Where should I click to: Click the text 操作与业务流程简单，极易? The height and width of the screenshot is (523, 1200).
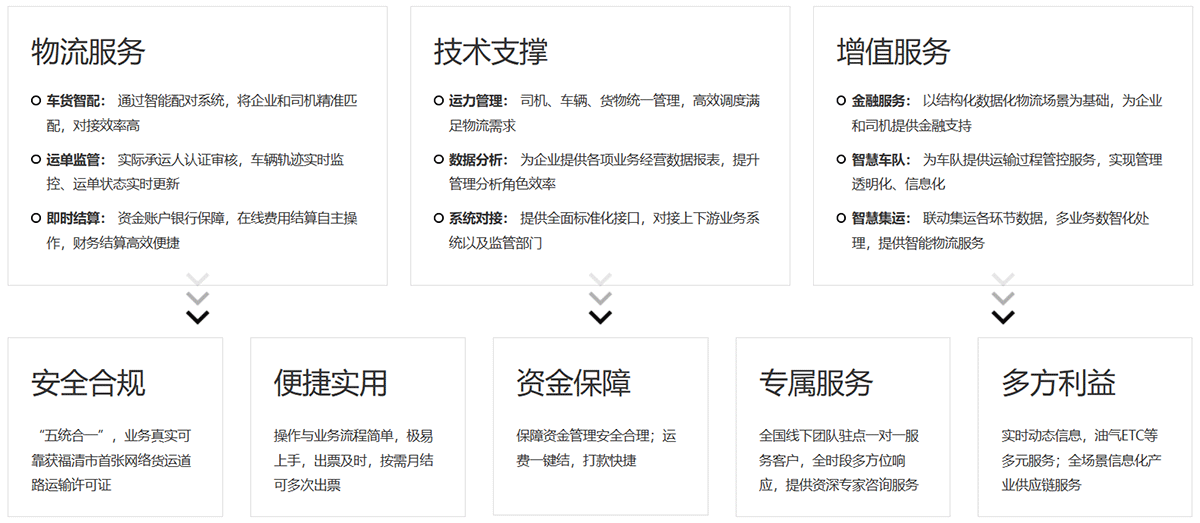(x=353, y=436)
